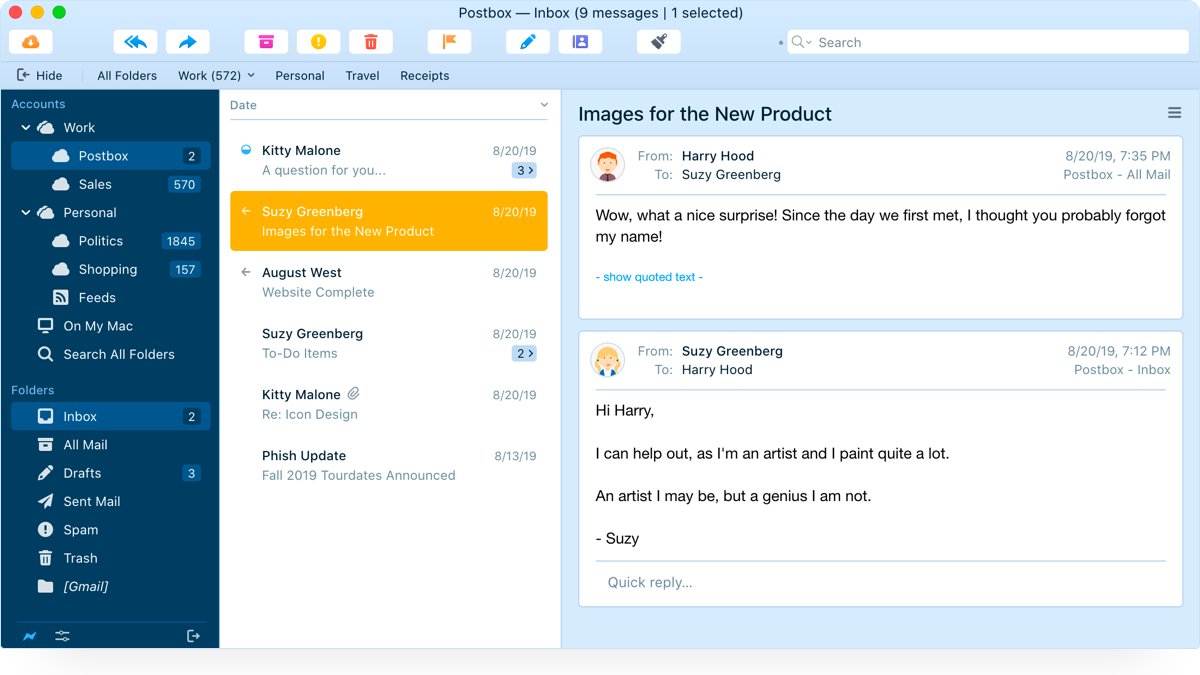Click the Hide sidebar button
This screenshot has height=675, width=1200.
pyautogui.click(x=40, y=75)
